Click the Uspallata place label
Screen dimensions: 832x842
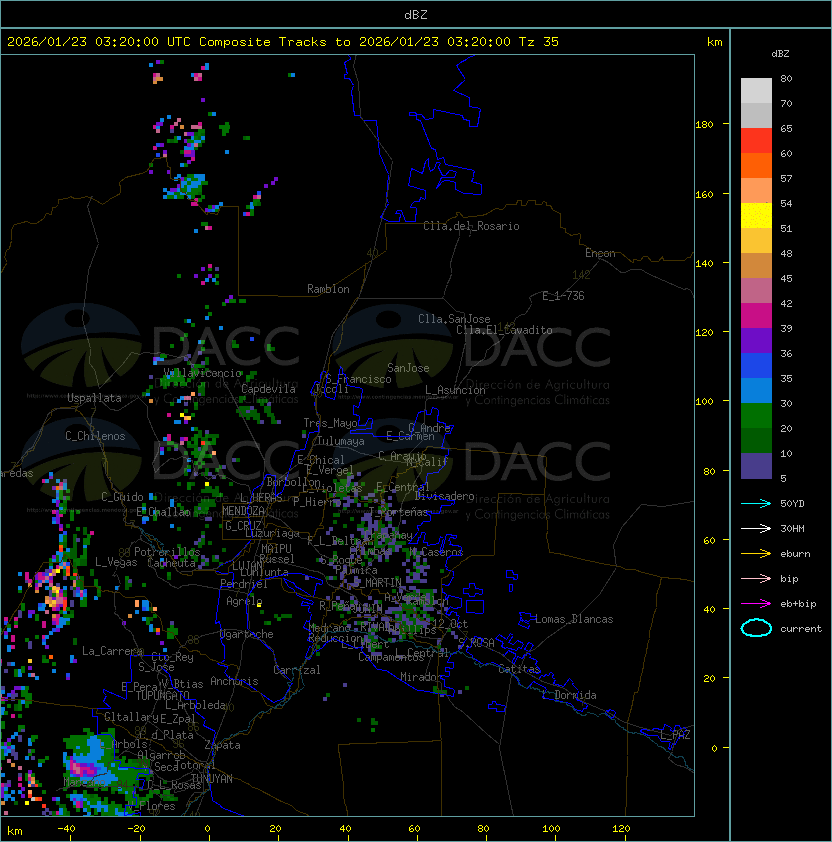[x=94, y=398]
